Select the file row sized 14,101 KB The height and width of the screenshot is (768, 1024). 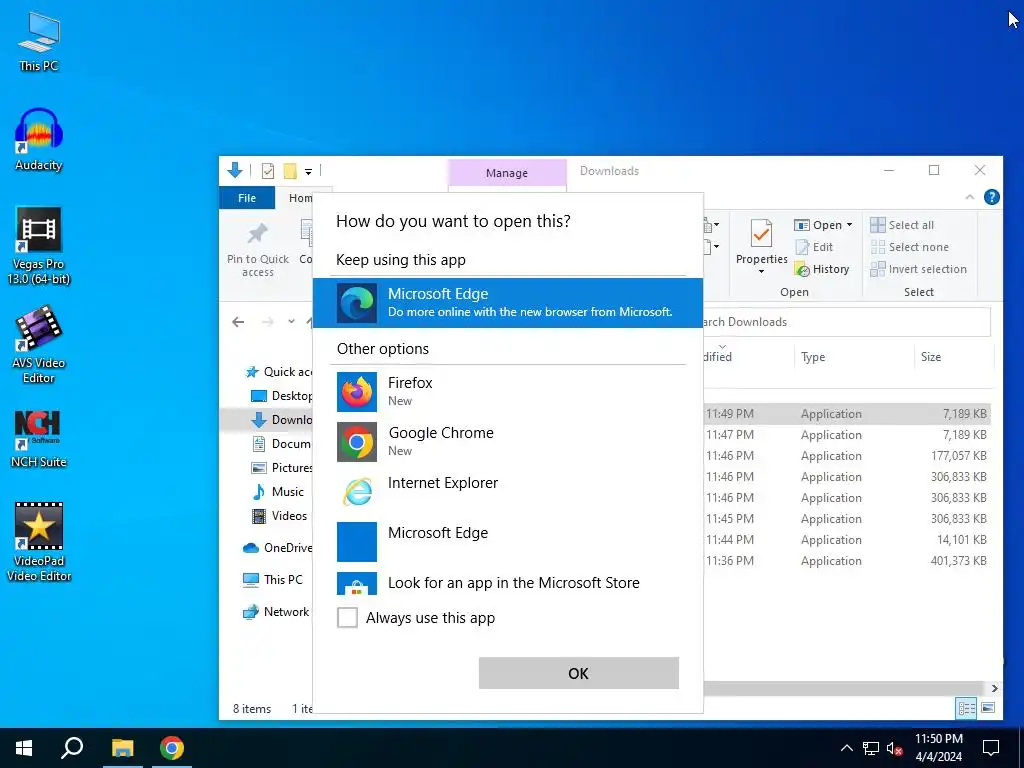tap(847, 539)
